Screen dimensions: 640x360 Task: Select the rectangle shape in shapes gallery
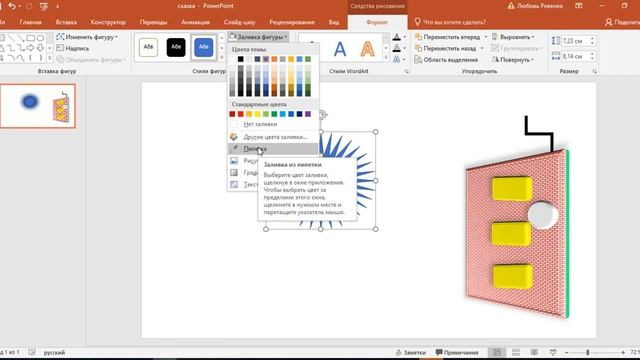pos(31,38)
